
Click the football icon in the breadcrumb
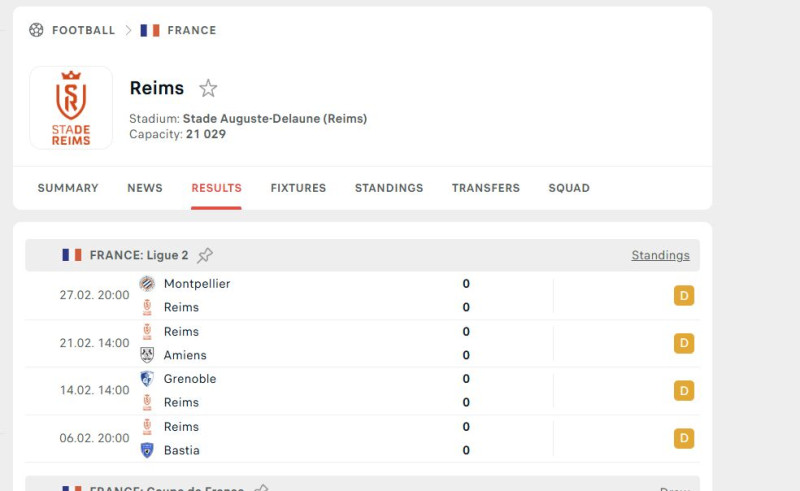pyautogui.click(x=36, y=30)
